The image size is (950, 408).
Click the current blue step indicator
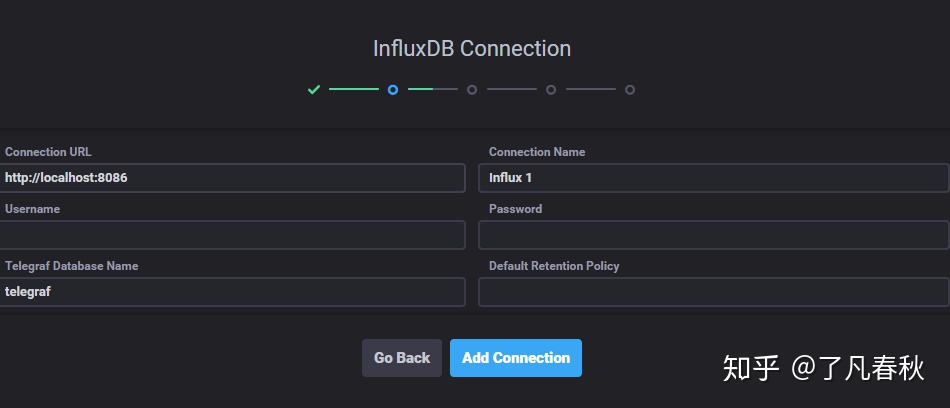click(x=393, y=90)
